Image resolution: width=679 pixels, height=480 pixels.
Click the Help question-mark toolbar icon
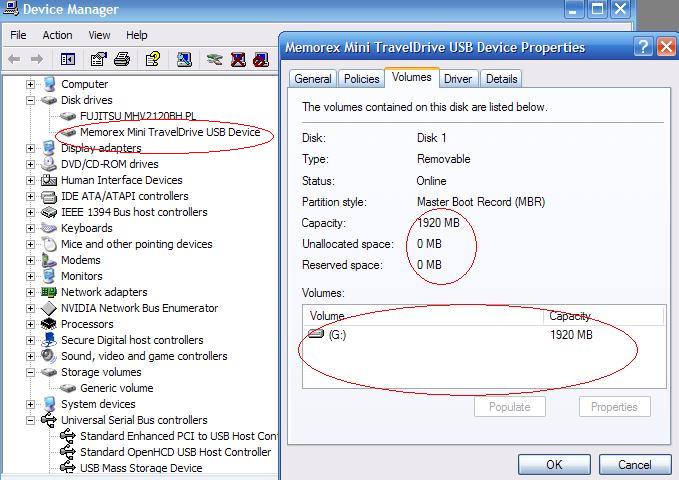click(152, 59)
